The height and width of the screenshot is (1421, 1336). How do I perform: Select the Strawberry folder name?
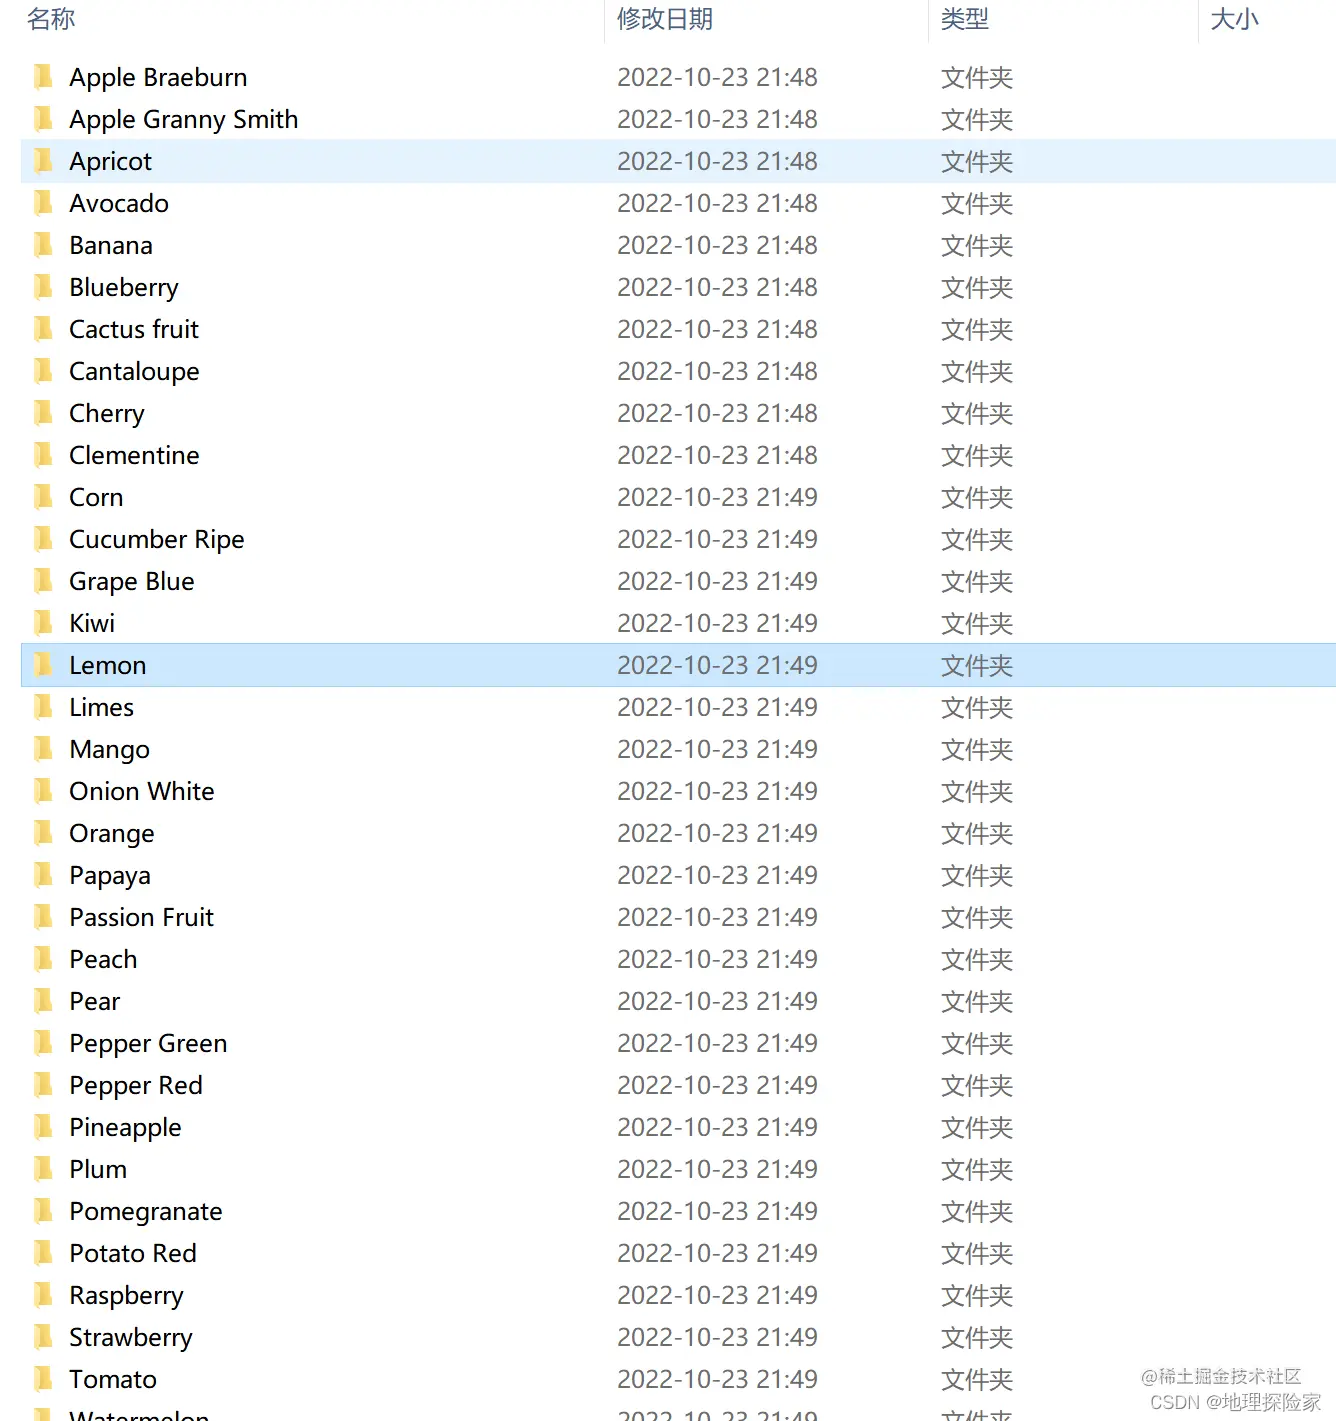pos(131,1337)
